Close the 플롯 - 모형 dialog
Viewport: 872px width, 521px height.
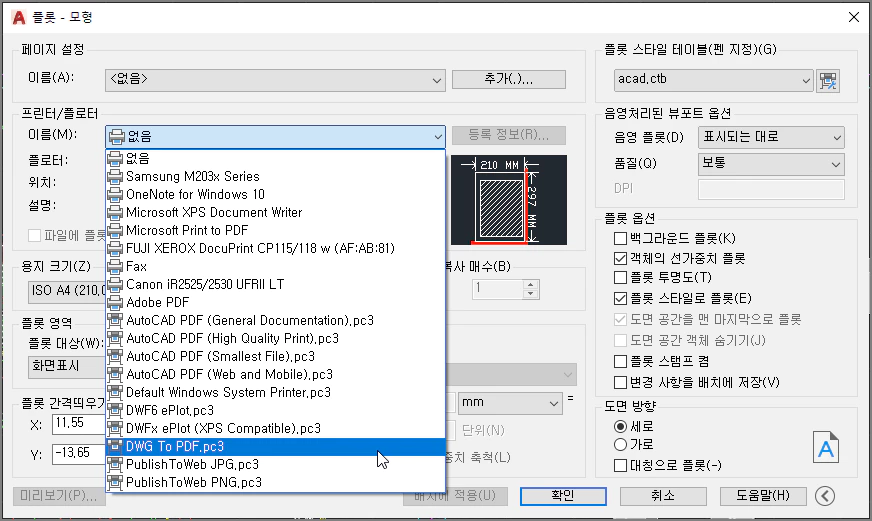click(x=854, y=17)
